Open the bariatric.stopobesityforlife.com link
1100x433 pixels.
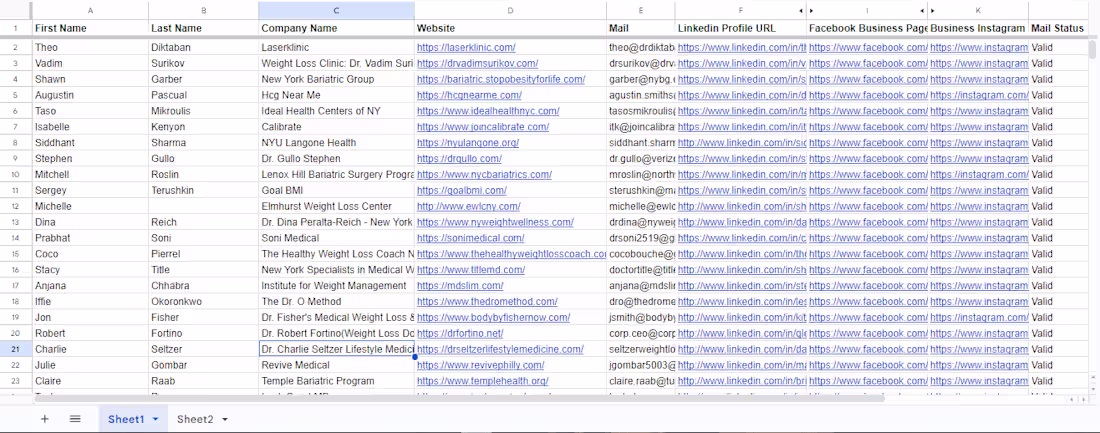(x=501, y=79)
